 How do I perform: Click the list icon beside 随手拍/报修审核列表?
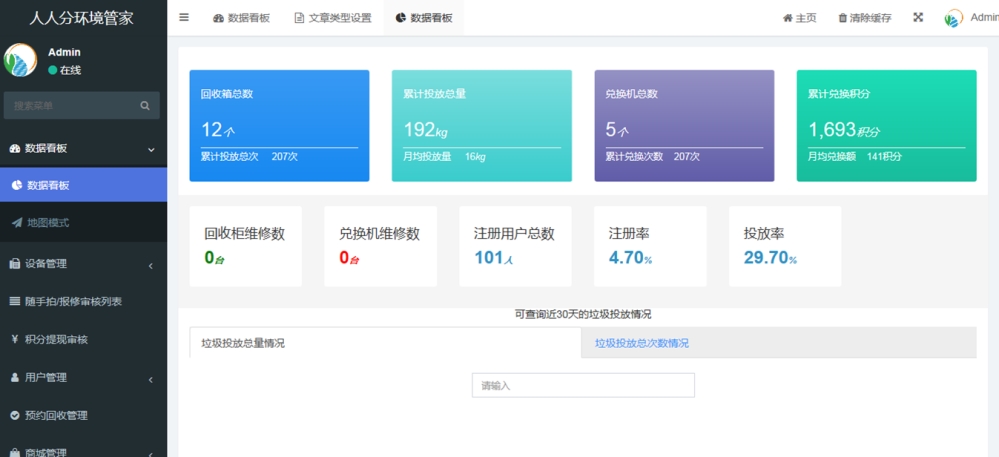[x=15, y=301]
